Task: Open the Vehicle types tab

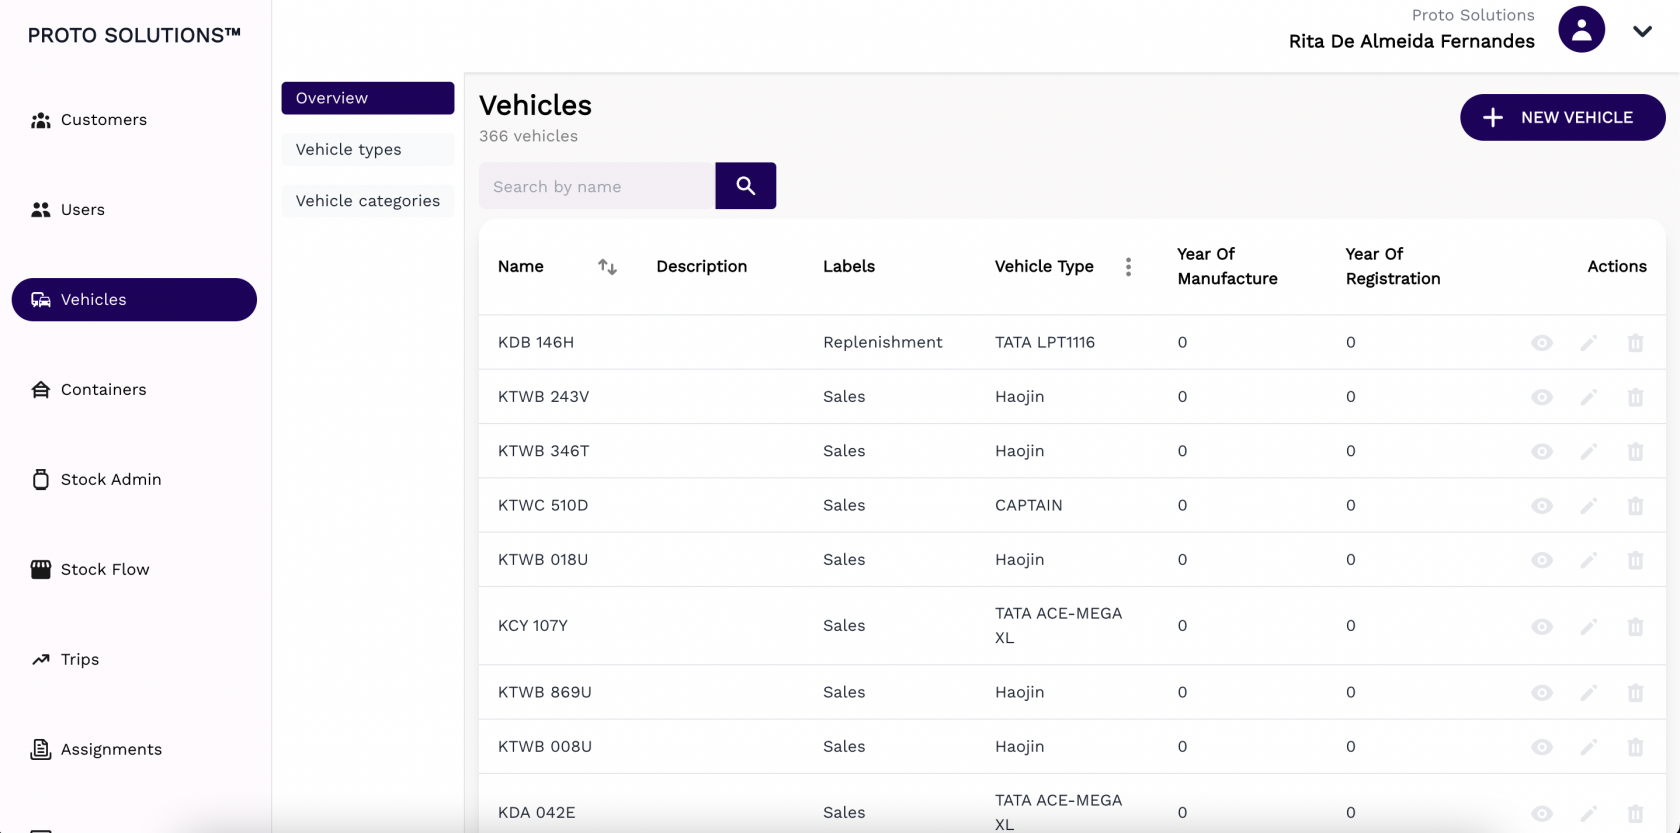Action: 367,149
